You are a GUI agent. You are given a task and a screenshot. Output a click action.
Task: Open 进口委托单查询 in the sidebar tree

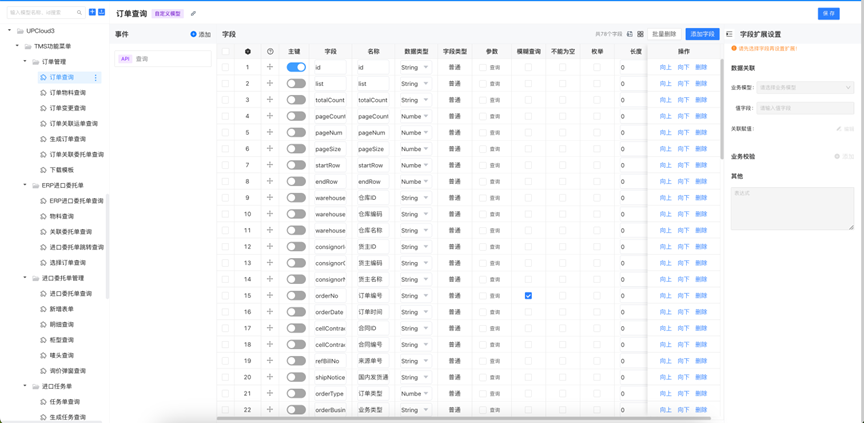click(x=71, y=294)
